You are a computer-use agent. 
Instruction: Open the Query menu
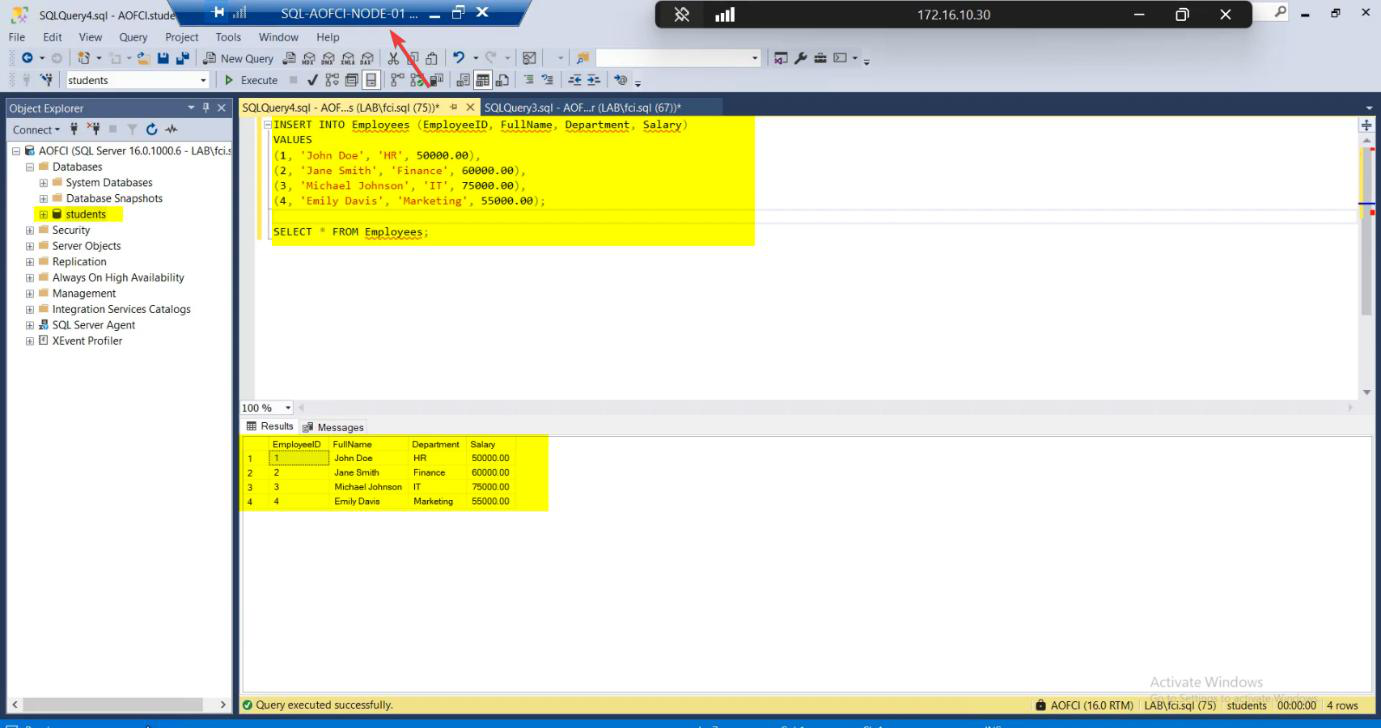click(133, 37)
